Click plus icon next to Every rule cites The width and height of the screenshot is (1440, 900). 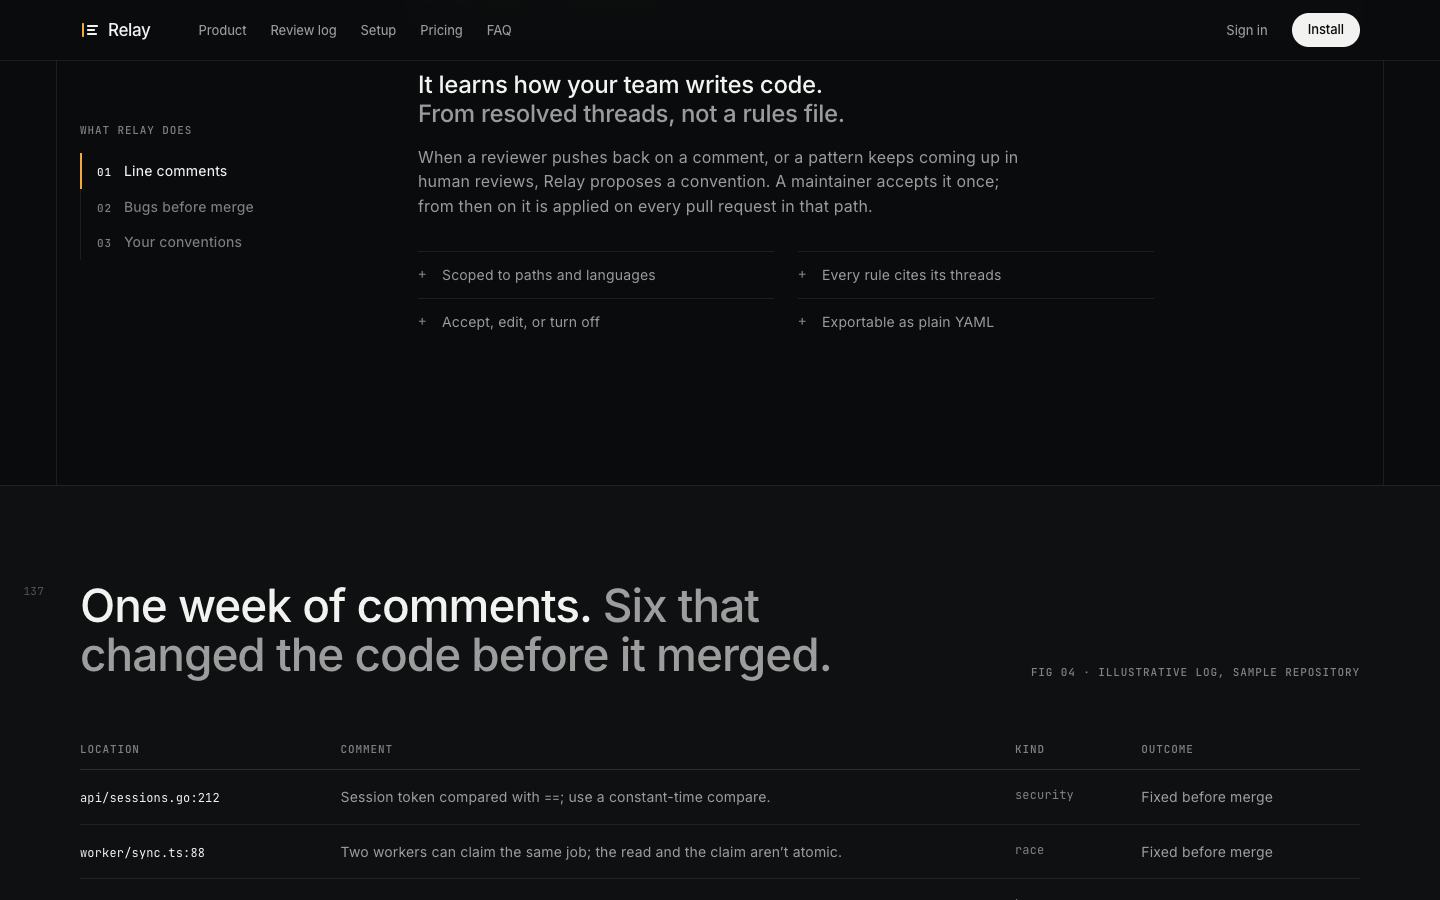pos(802,274)
